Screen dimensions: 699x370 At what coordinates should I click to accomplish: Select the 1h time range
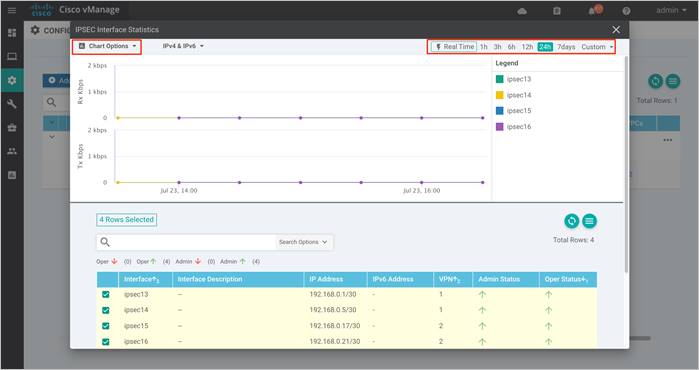coord(484,47)
